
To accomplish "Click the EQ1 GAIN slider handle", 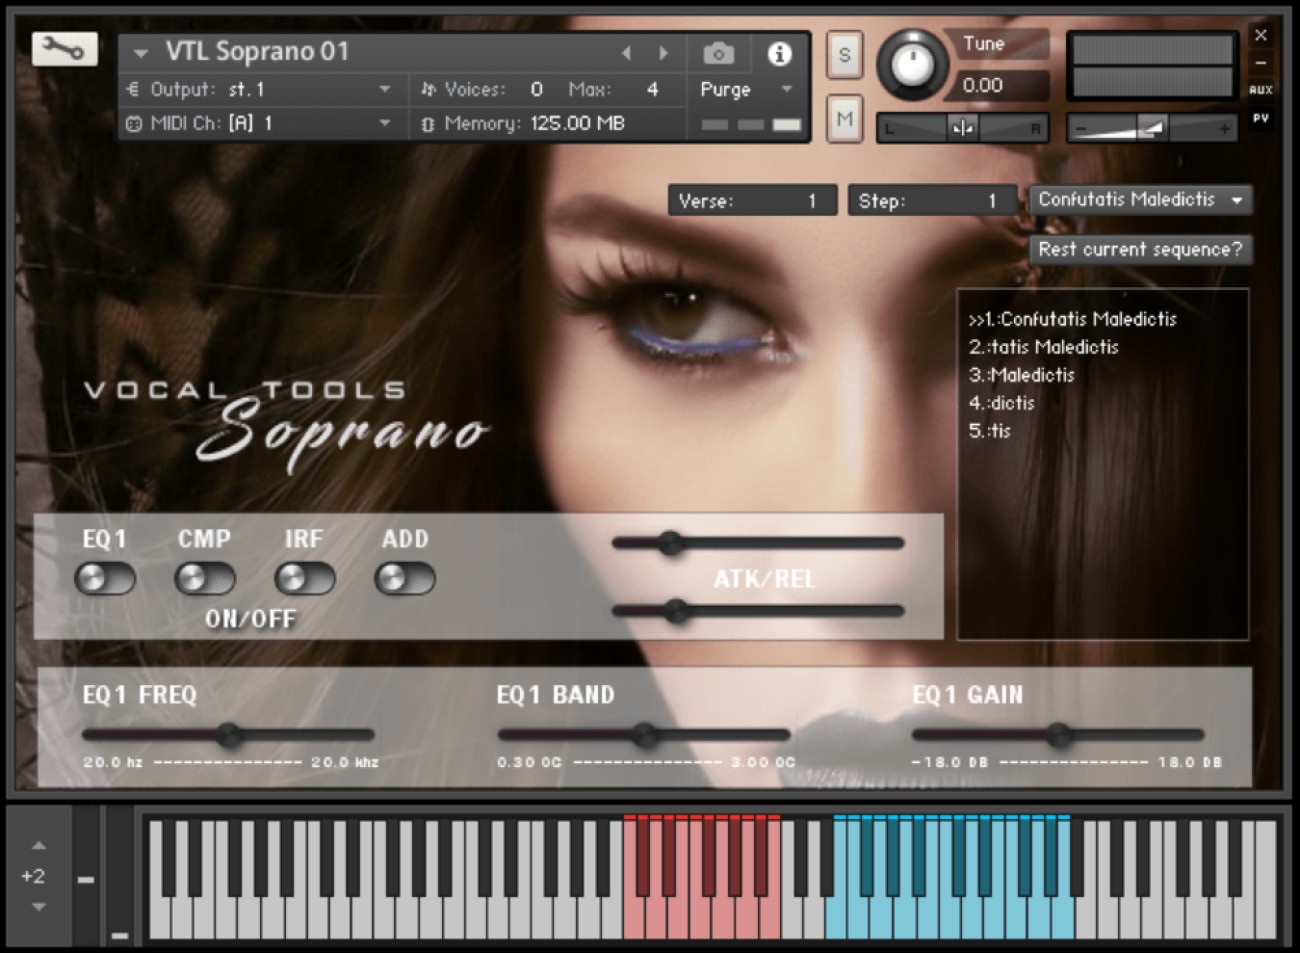I will 1059,736.
